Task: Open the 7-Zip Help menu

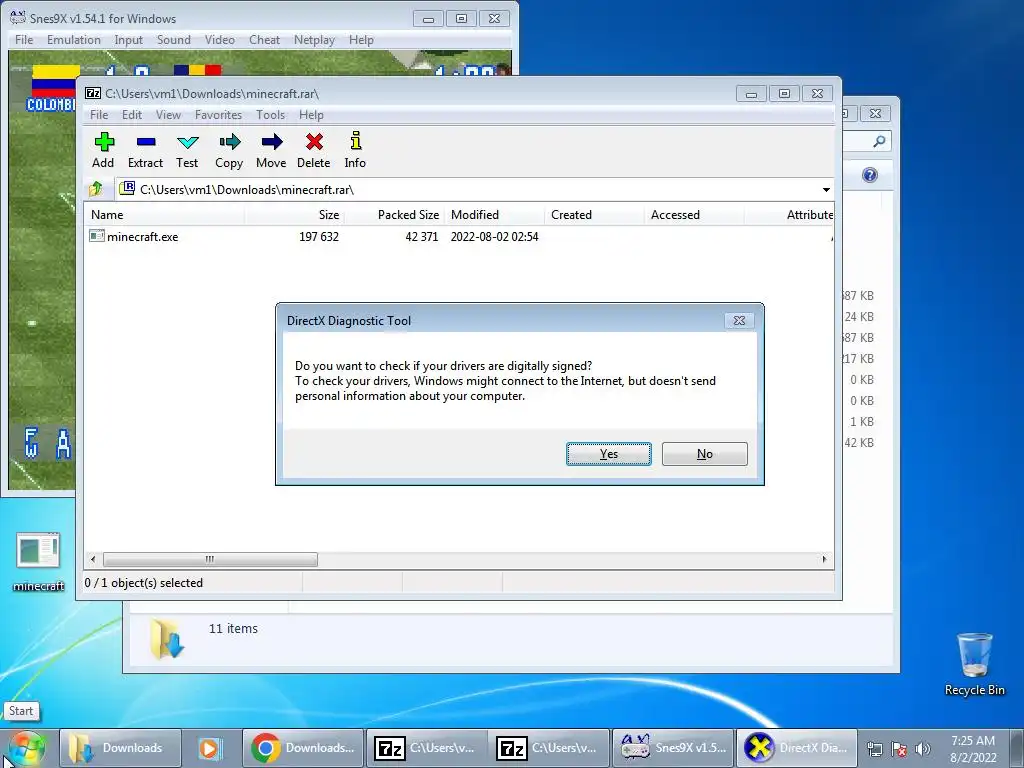Action: (311, 115)
